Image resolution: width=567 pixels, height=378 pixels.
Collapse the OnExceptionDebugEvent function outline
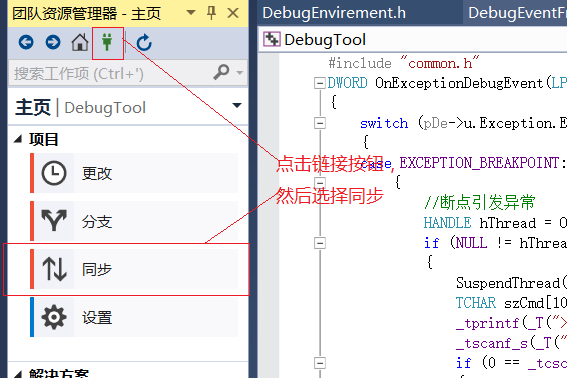point(320,84)
